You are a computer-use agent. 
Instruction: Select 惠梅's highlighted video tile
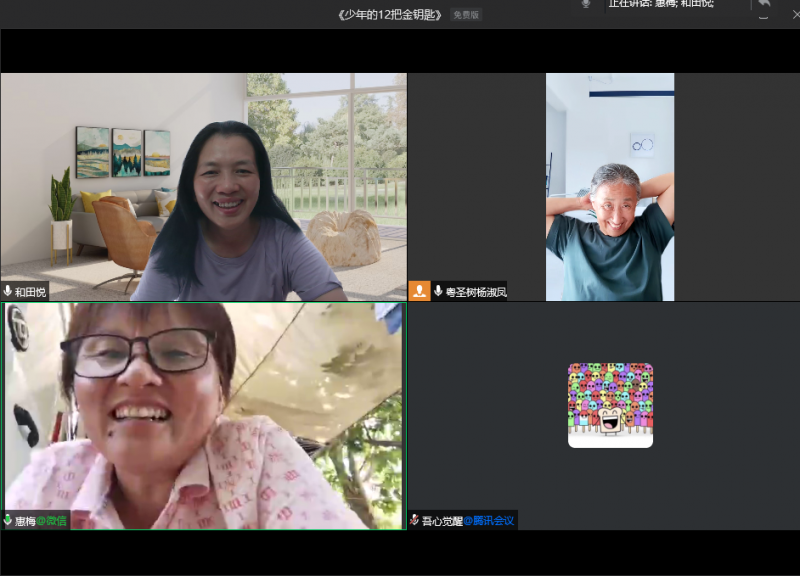tap(203, 415)
